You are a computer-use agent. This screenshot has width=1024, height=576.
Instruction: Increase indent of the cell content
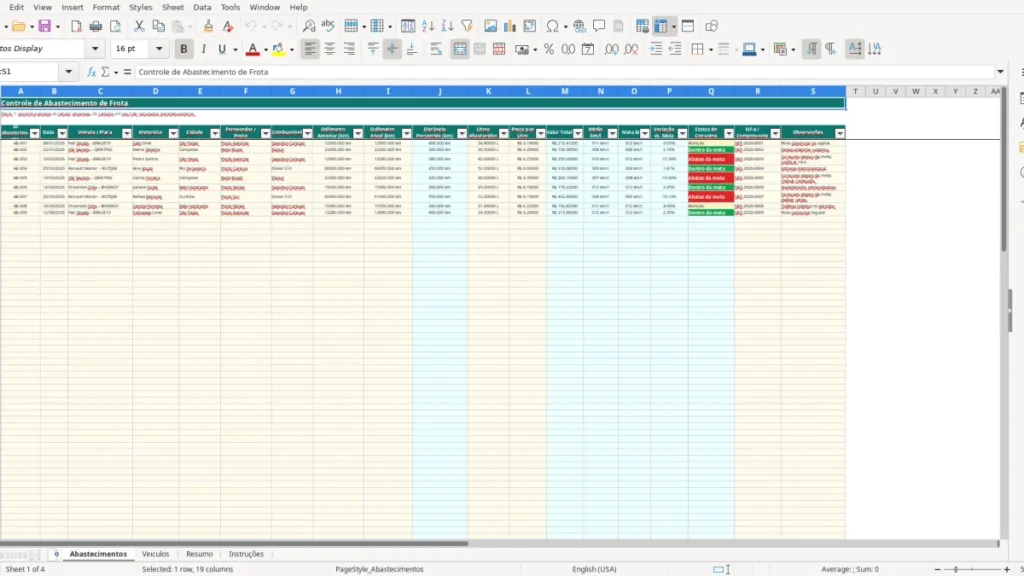point(656,49)
